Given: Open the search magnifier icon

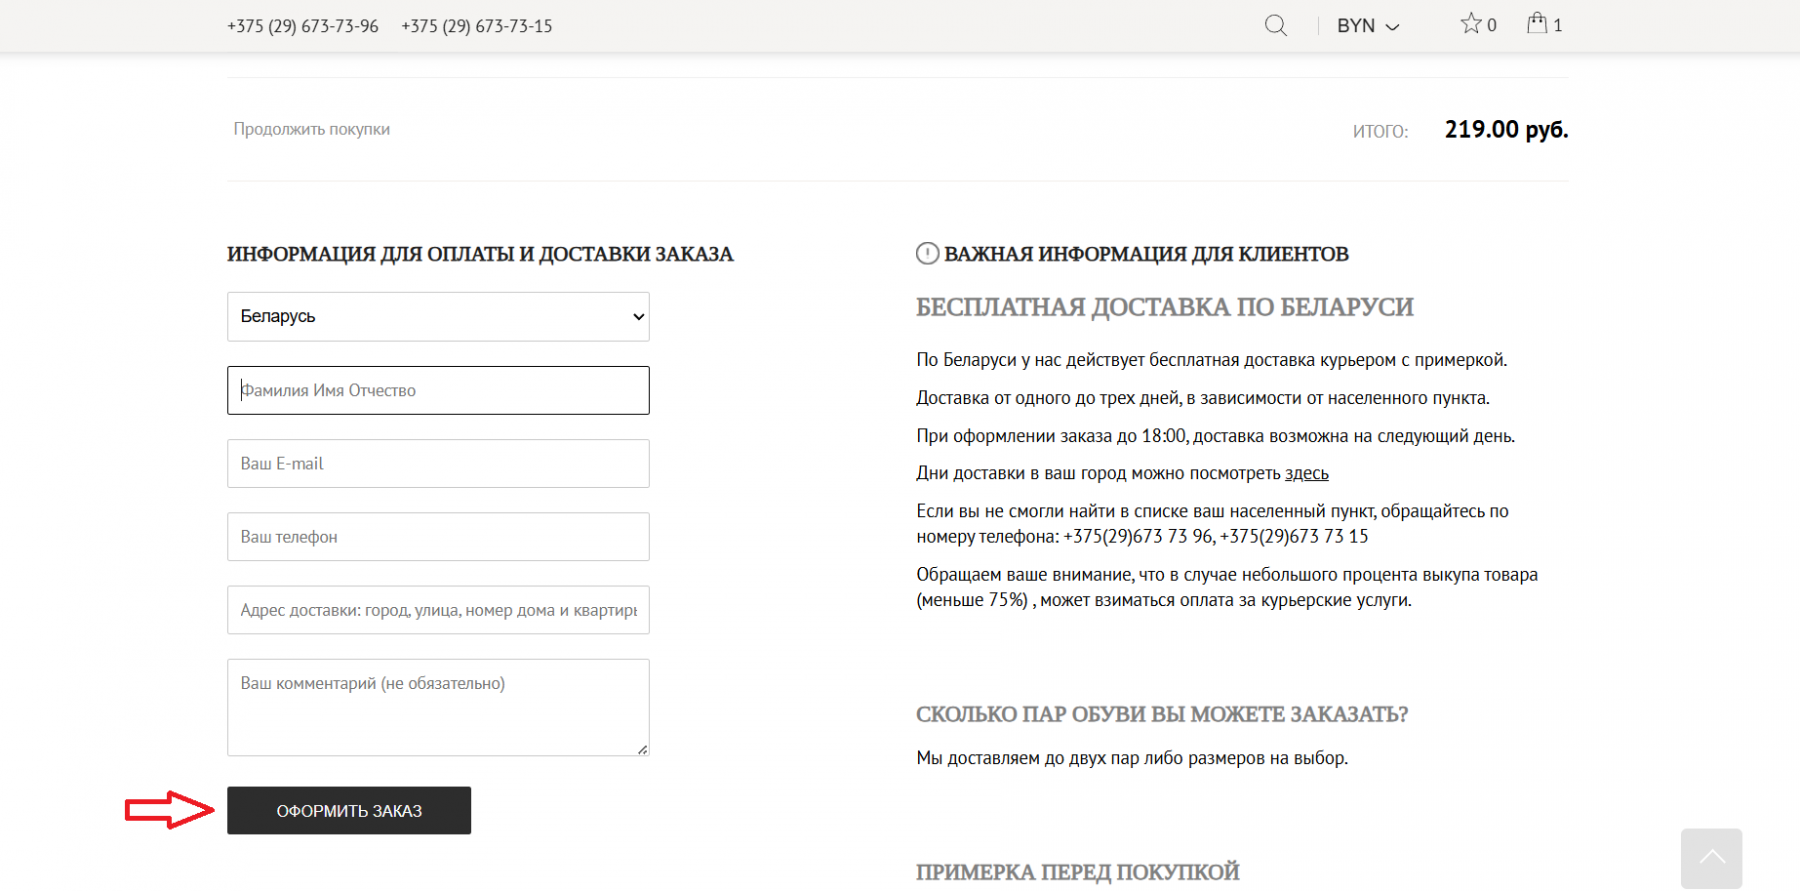Looking at the screenshot, I should click(x=1275, y=26).
